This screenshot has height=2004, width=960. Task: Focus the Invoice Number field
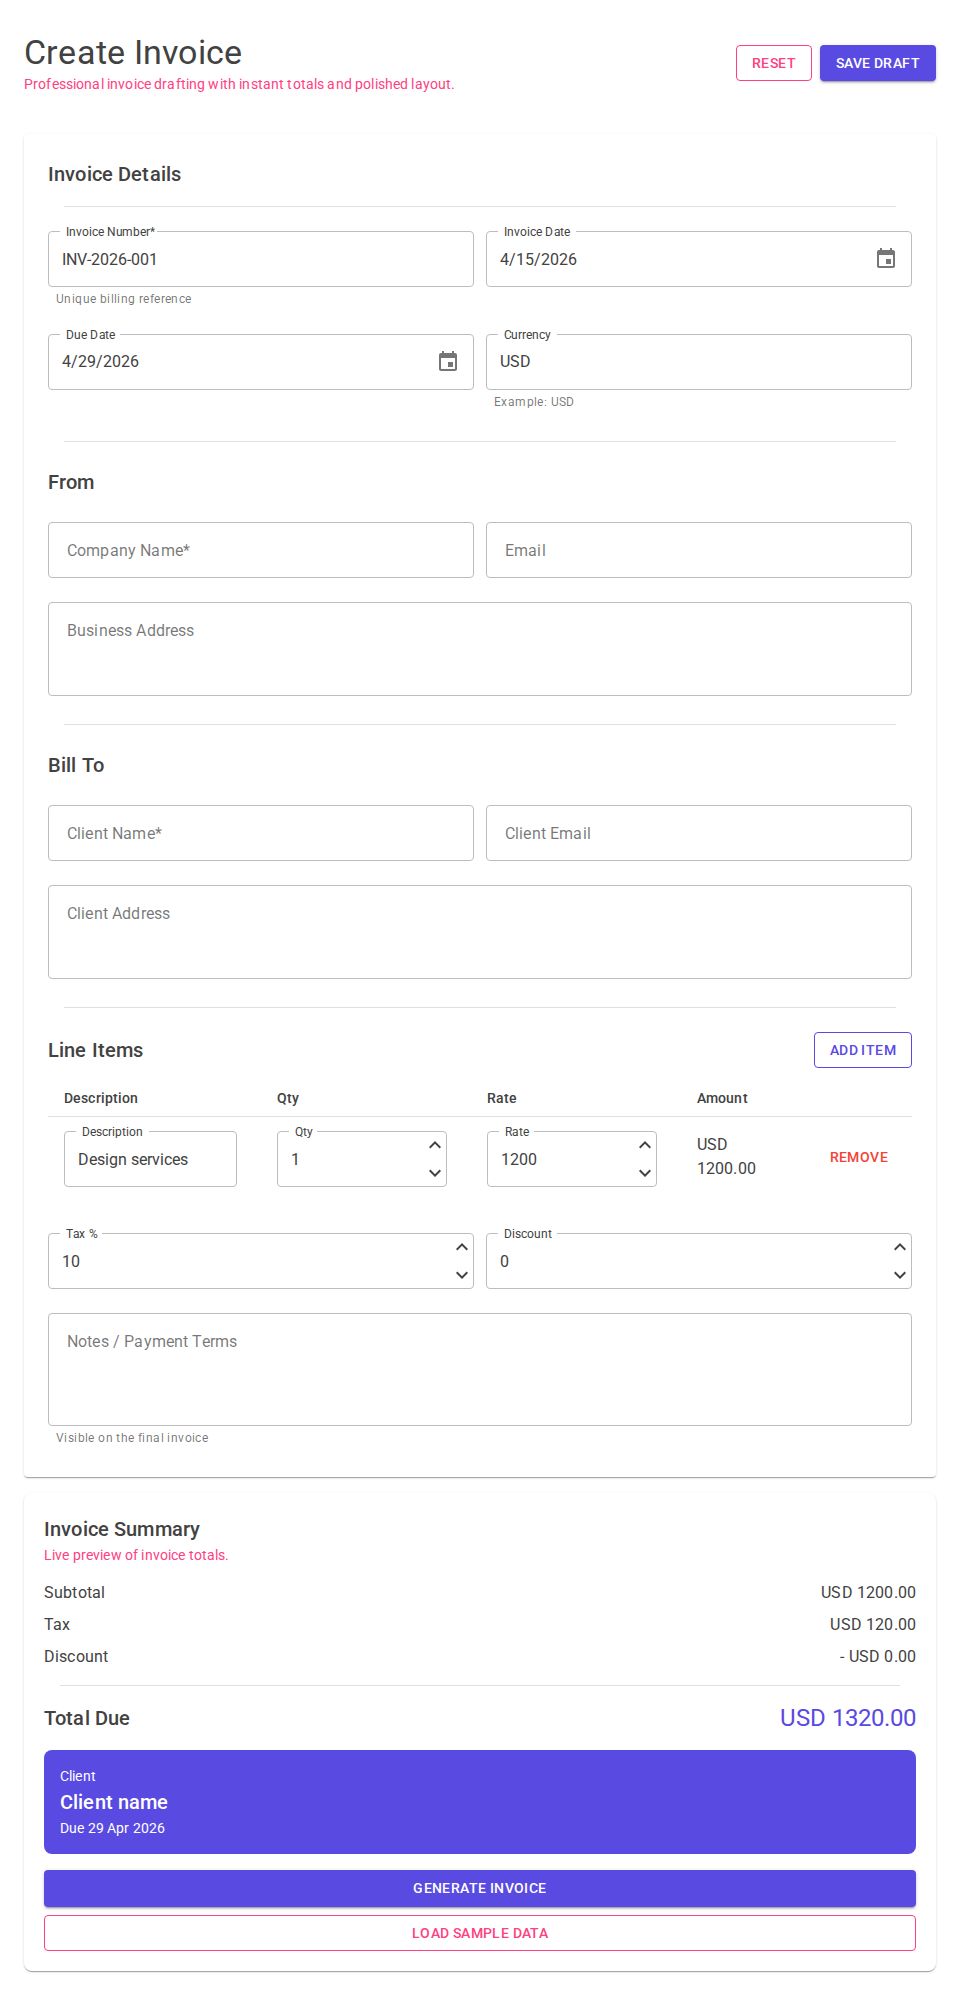[261, 259]
